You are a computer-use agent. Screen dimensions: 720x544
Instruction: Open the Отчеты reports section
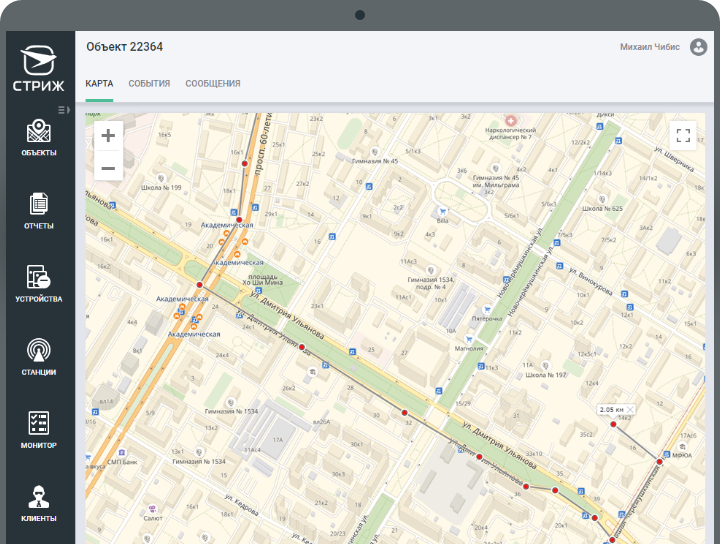click(38, 211)
